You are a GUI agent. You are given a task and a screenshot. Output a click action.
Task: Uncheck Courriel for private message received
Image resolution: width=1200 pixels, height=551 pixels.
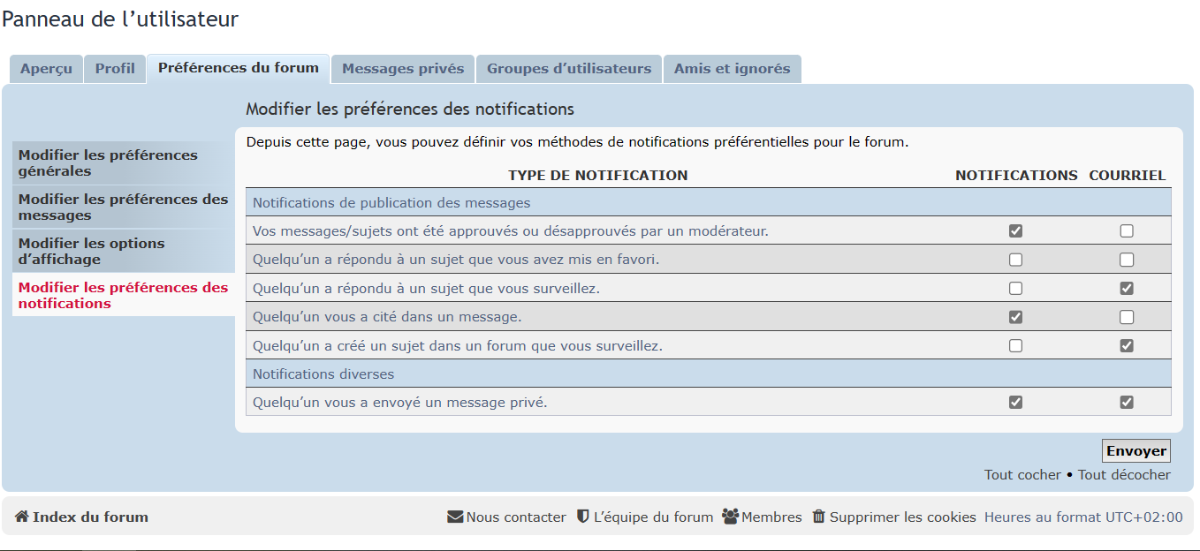click(x=1127, y=403)
